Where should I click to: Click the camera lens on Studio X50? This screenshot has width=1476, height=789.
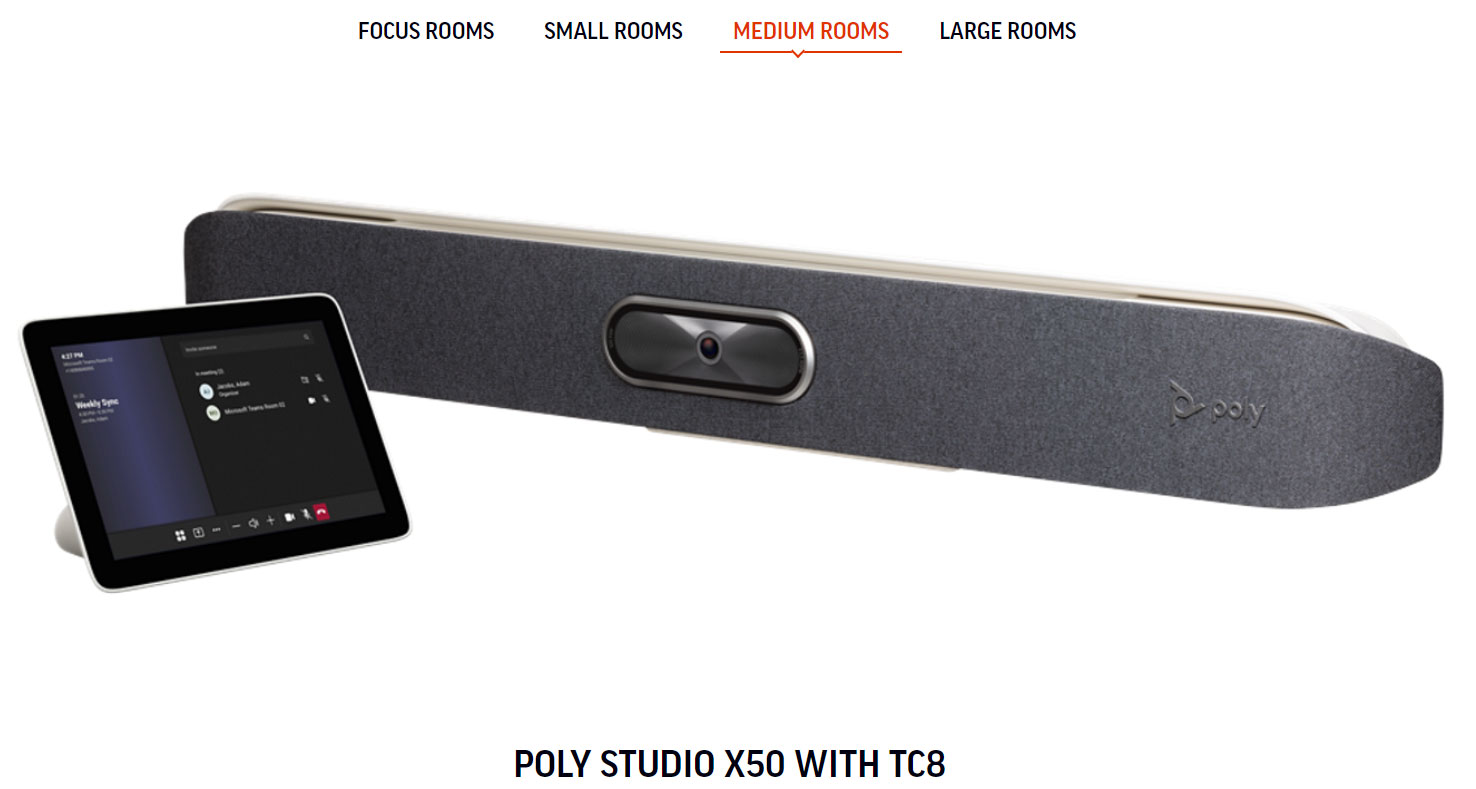pos(709,348)
